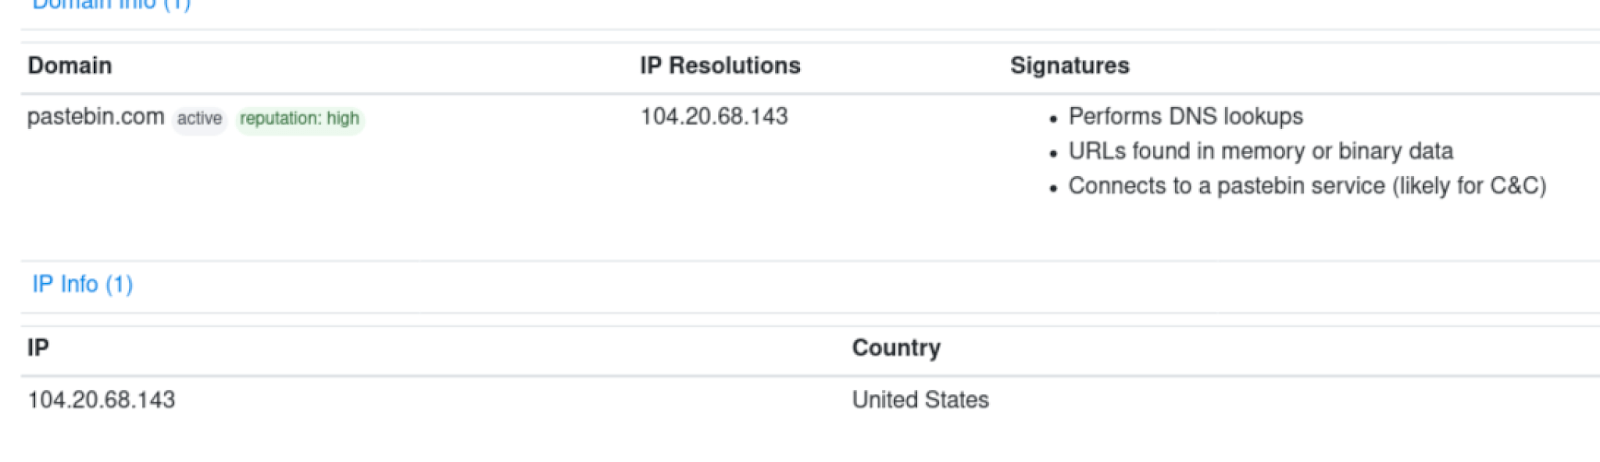1600x462 pixels.
Task: Click the pastebin.com domain name
Action: (x=96, y=117)
